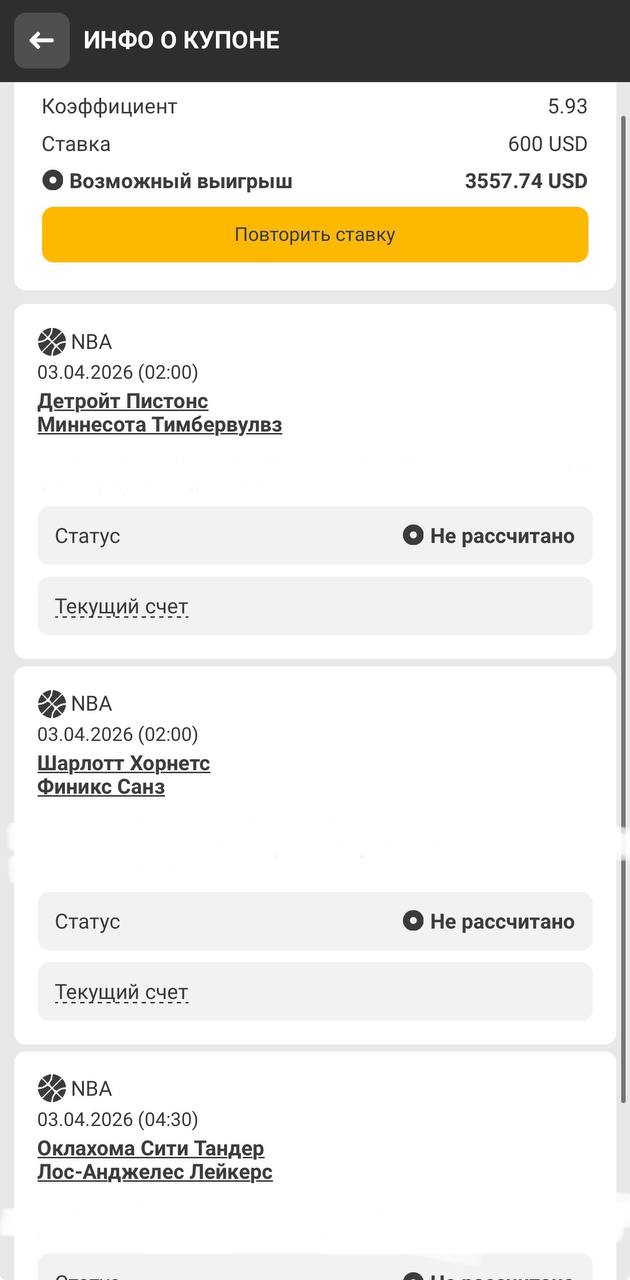Open the Лос-Анджелес Лейкерс team link
This screenshot has width=630, height=1280.
[x=155, y=1172]
